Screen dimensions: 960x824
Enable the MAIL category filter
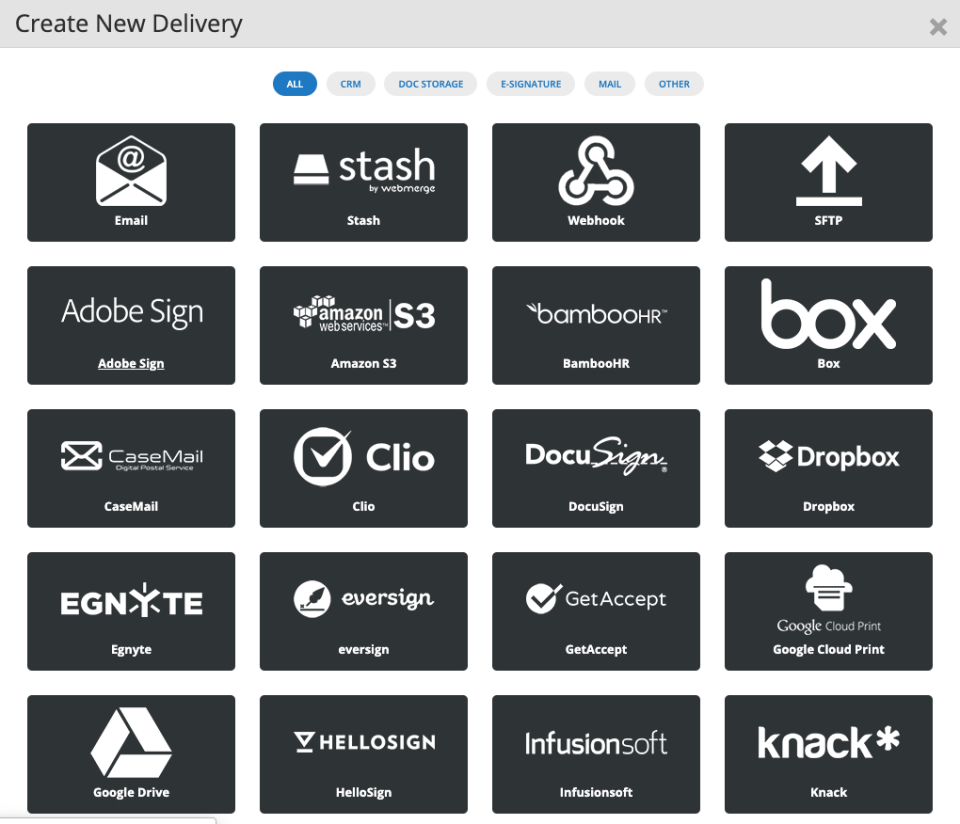click(x=610, y=84)
